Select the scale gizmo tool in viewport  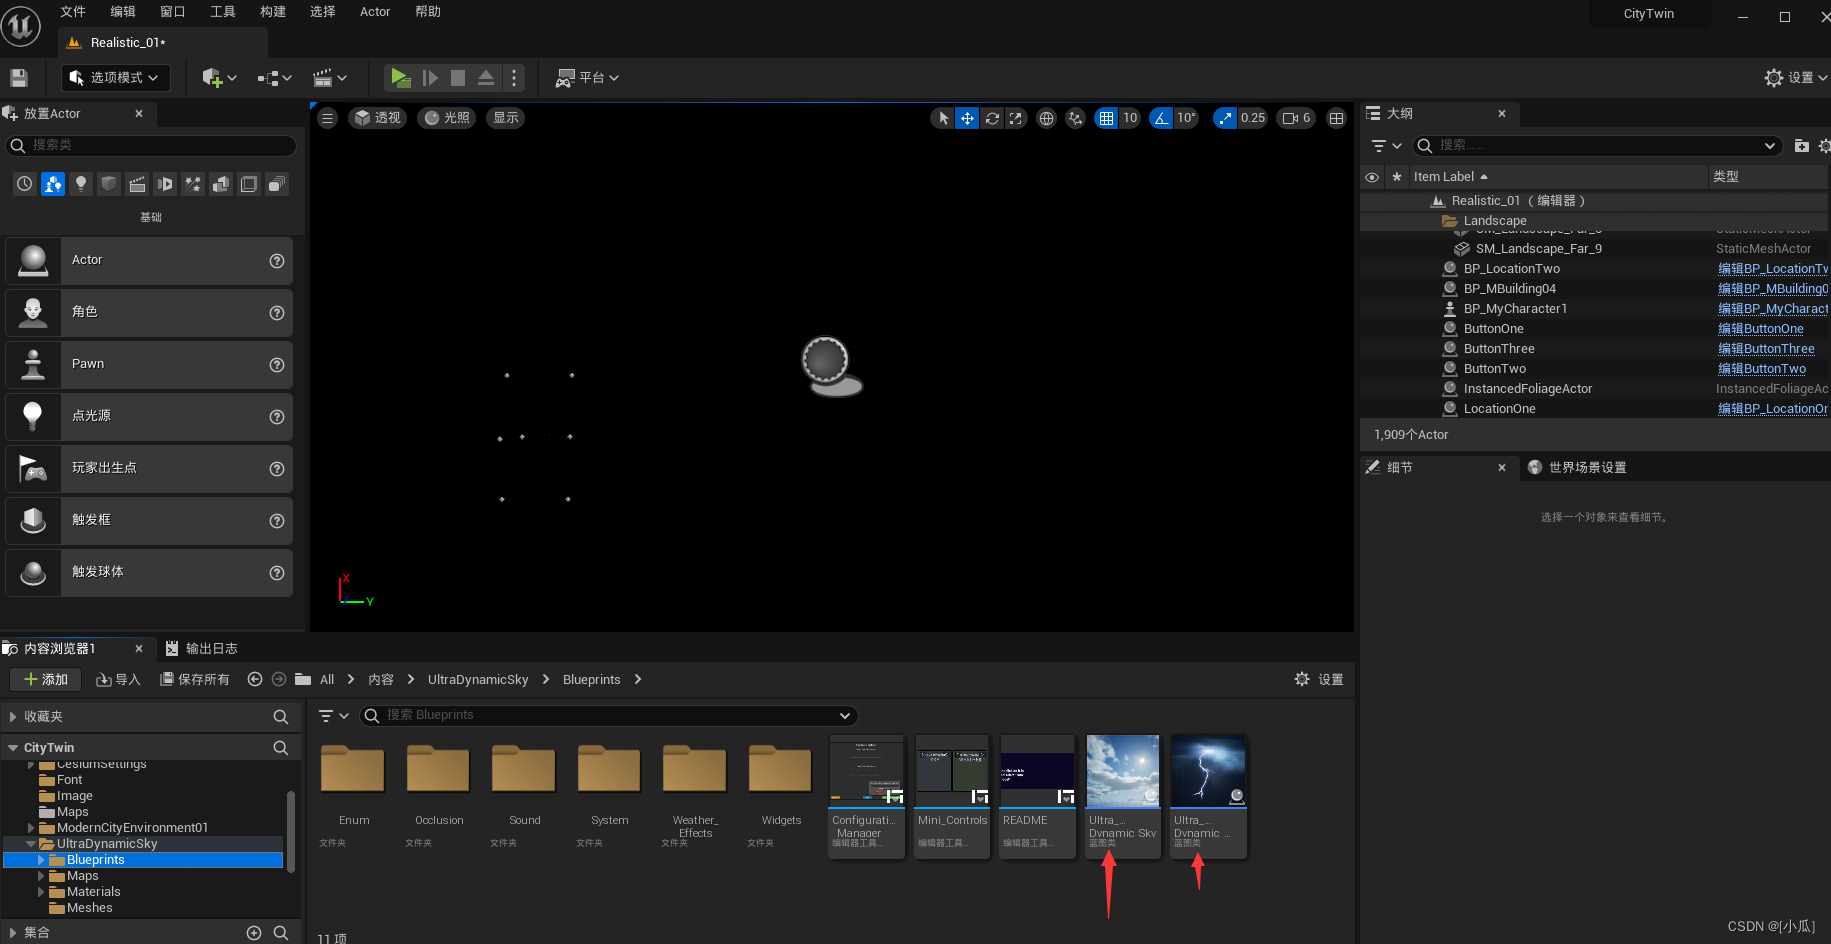click(x=1016, y=118)
